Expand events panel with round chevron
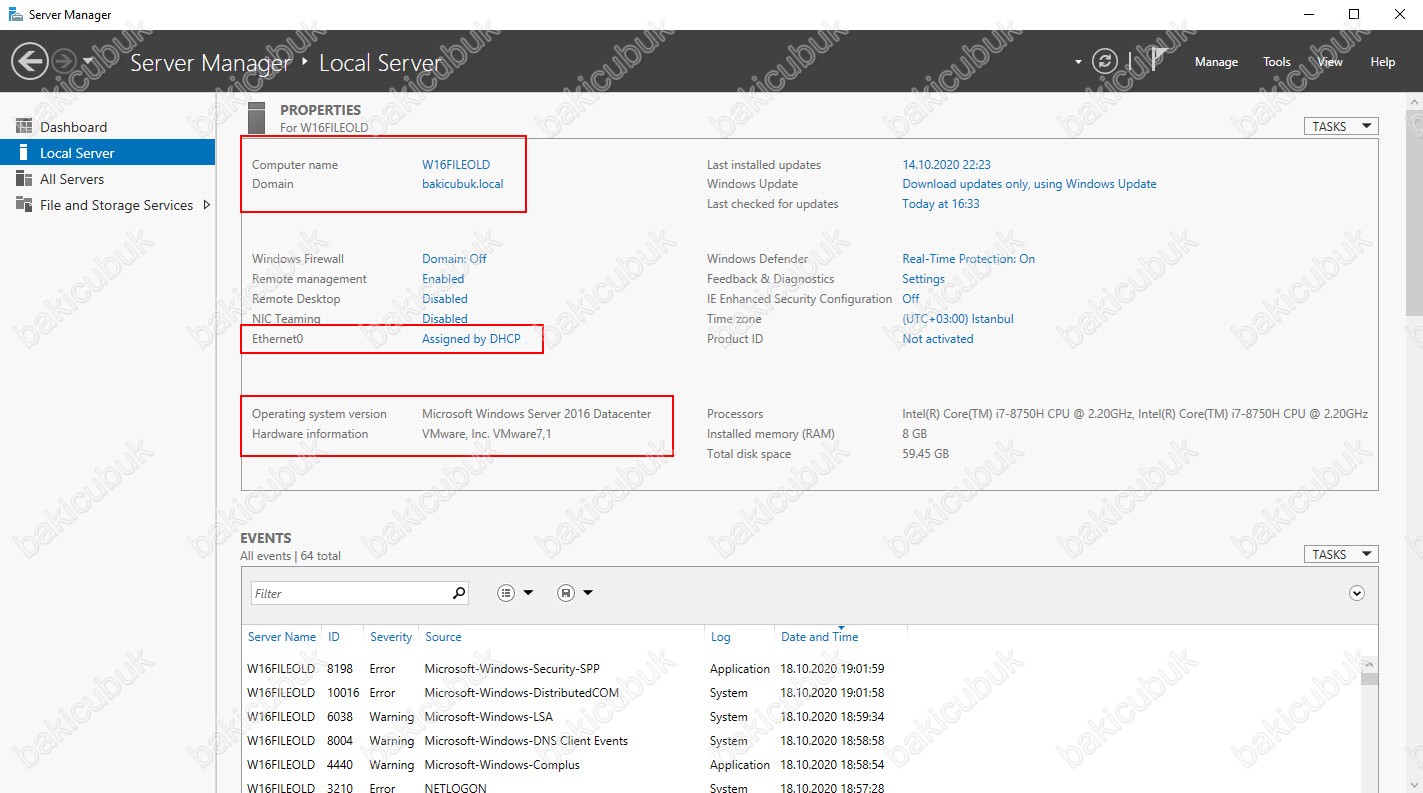The height and width of the screenshot is (793, 1423). coord(1357,593)
